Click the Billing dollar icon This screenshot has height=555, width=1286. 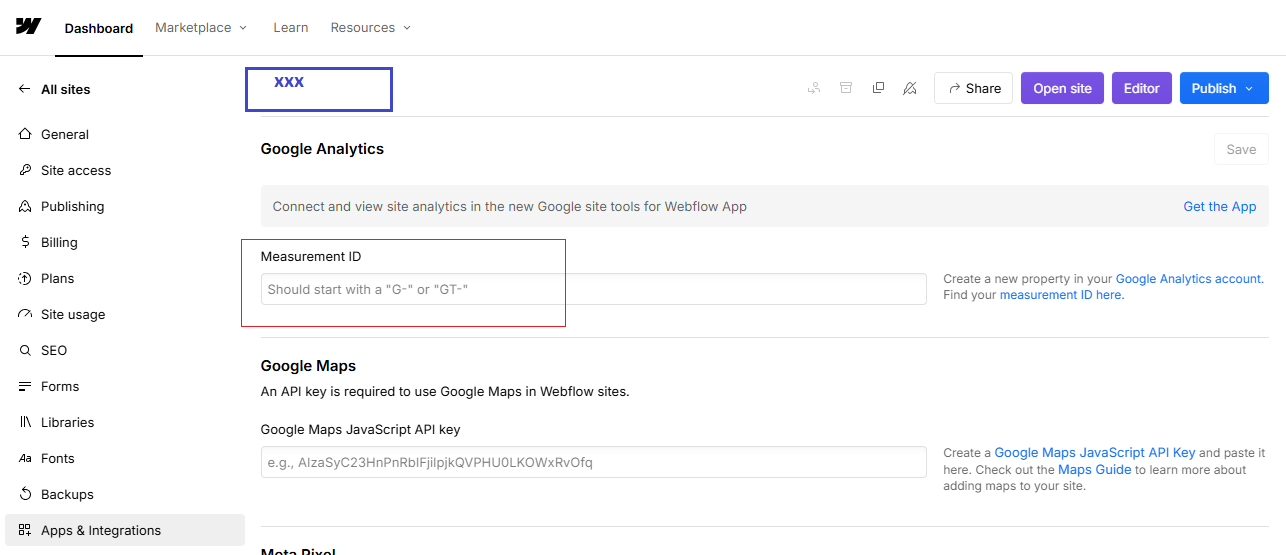point(25,242)
